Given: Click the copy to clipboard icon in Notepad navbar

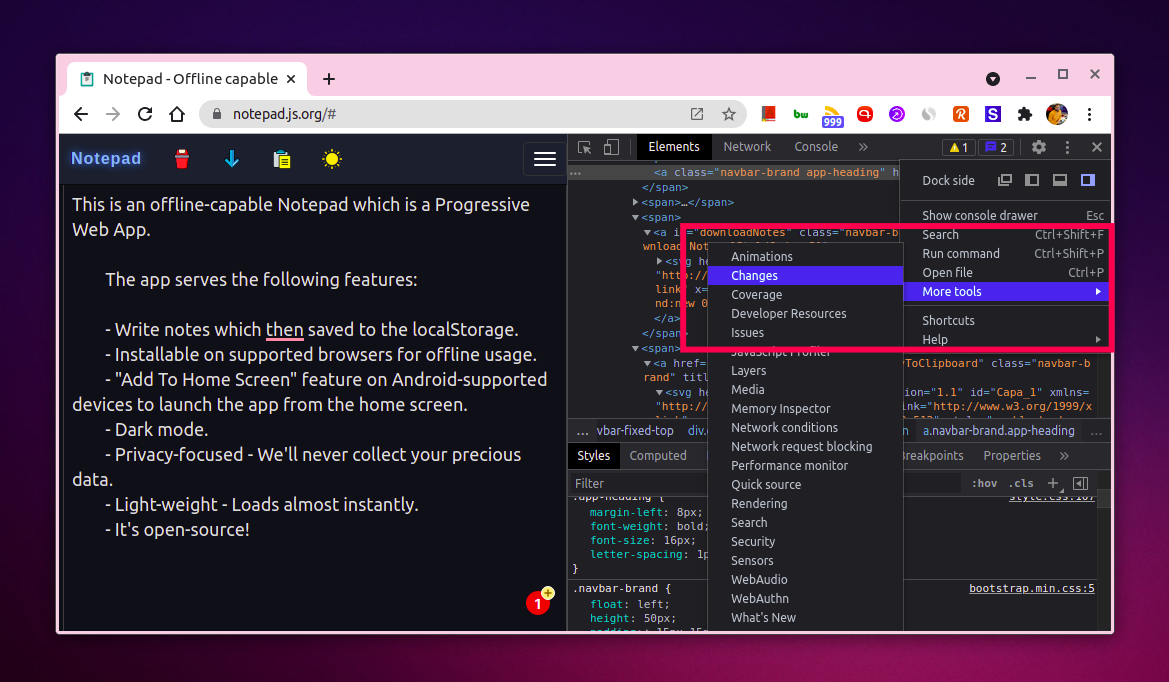Looking at the screenshot, I should pyautogui.click(x=282, y=160).
